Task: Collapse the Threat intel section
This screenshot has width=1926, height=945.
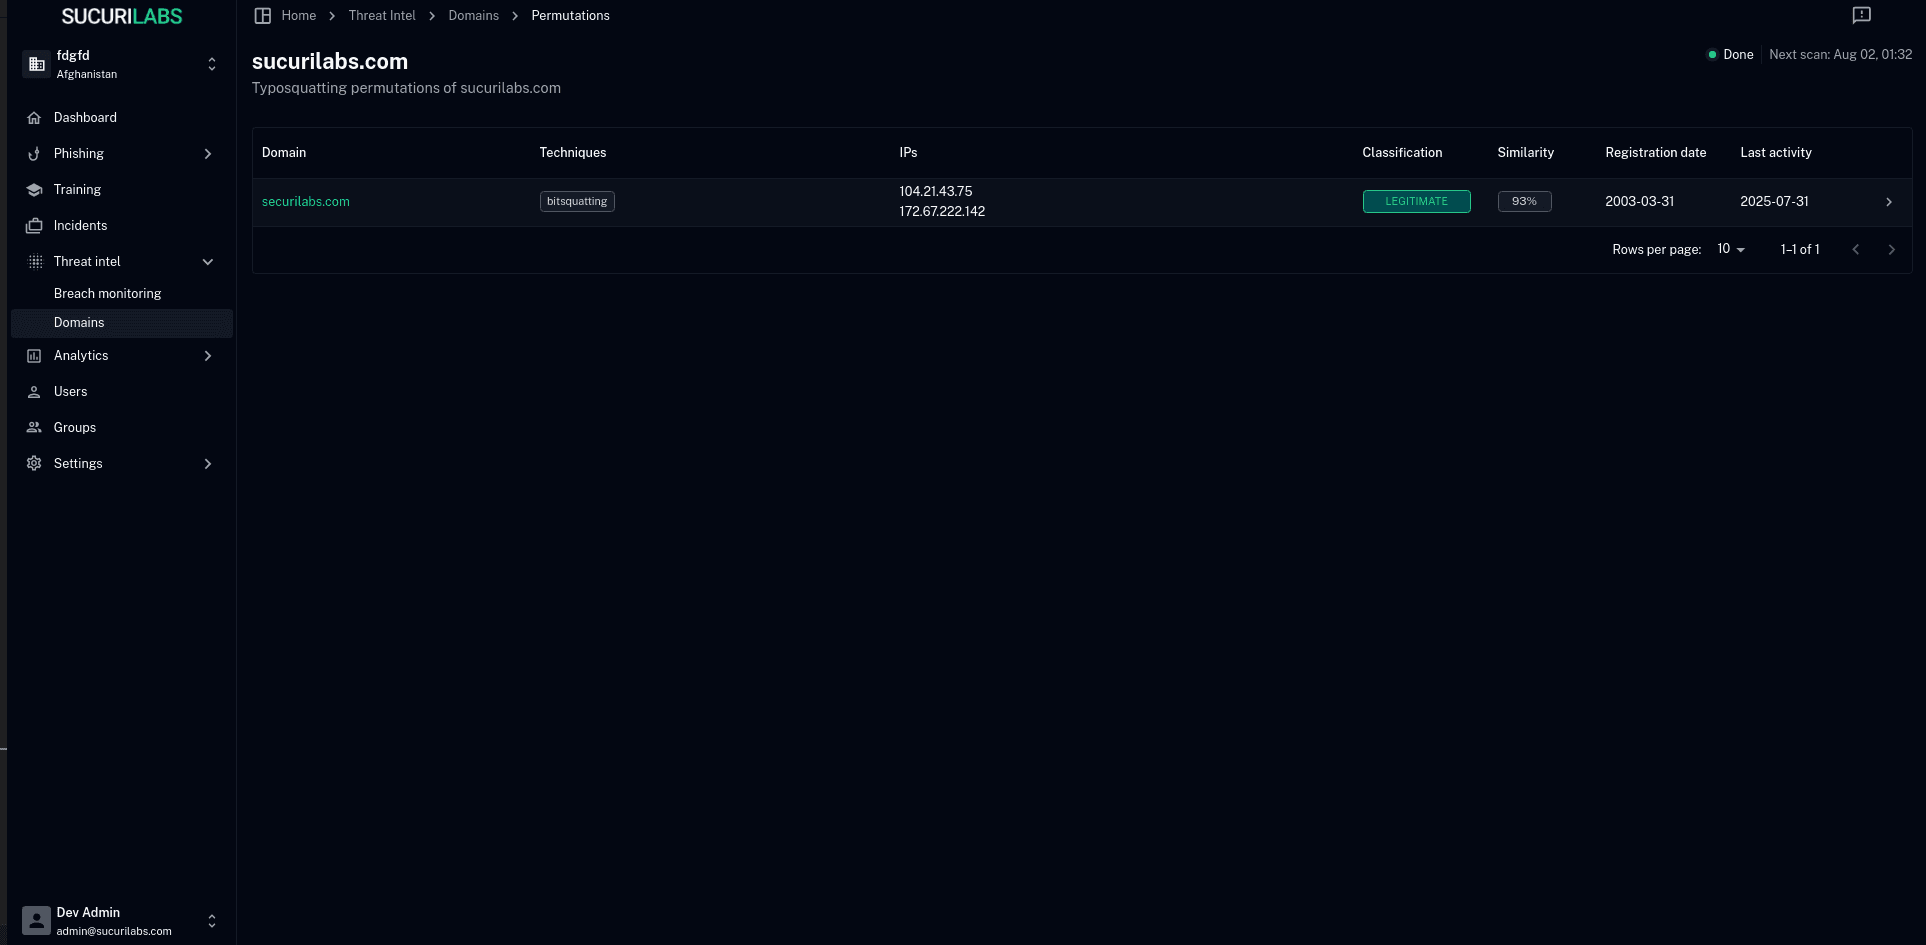Action: coord(208,262)
